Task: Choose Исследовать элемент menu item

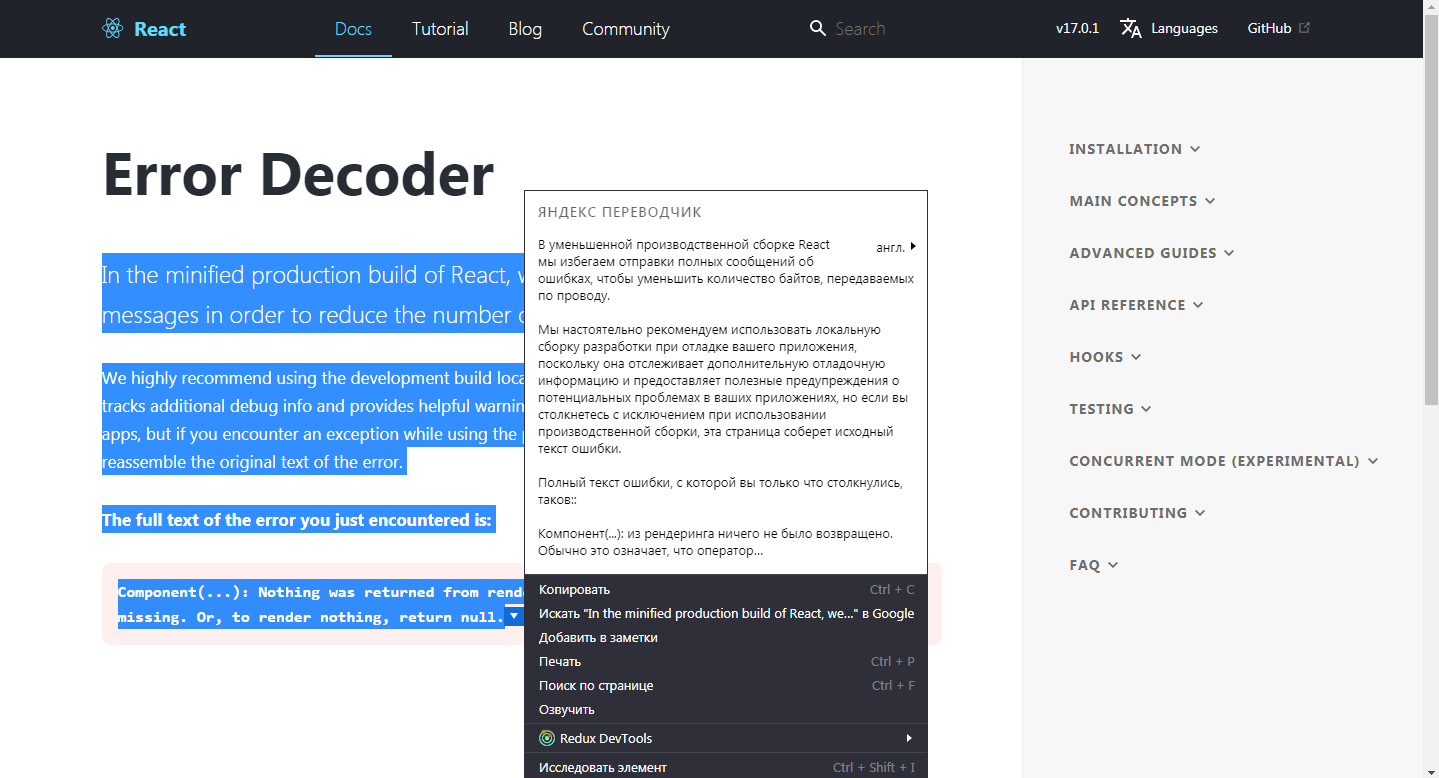Action: click(x=726, y=768)
